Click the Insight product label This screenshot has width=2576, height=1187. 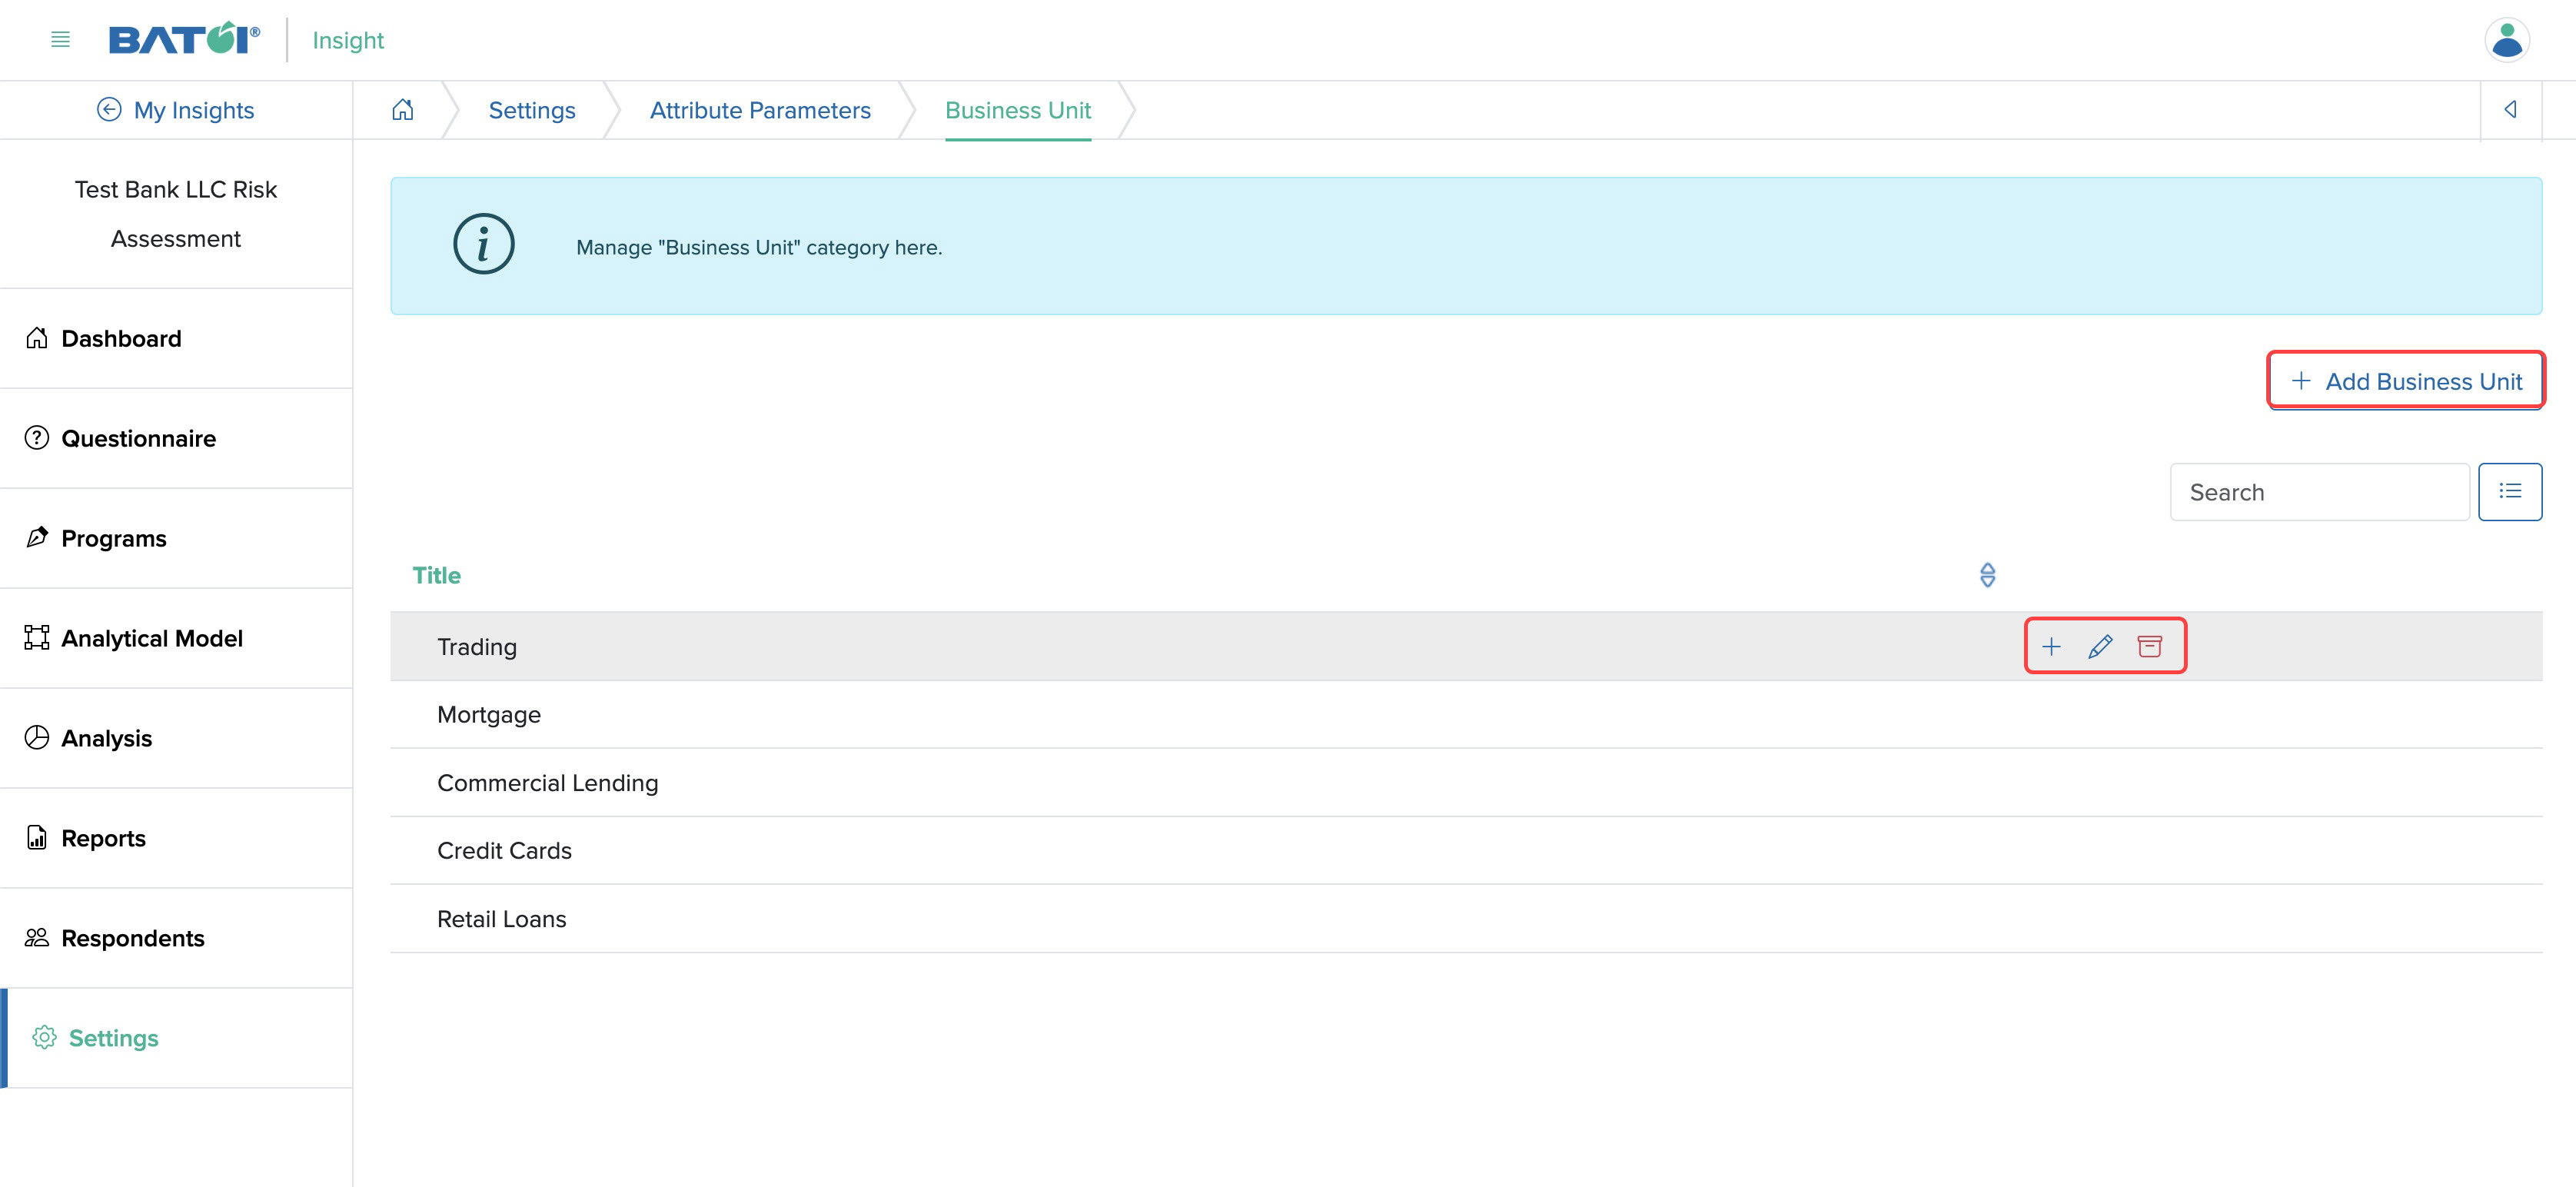(x=348, y=40)
